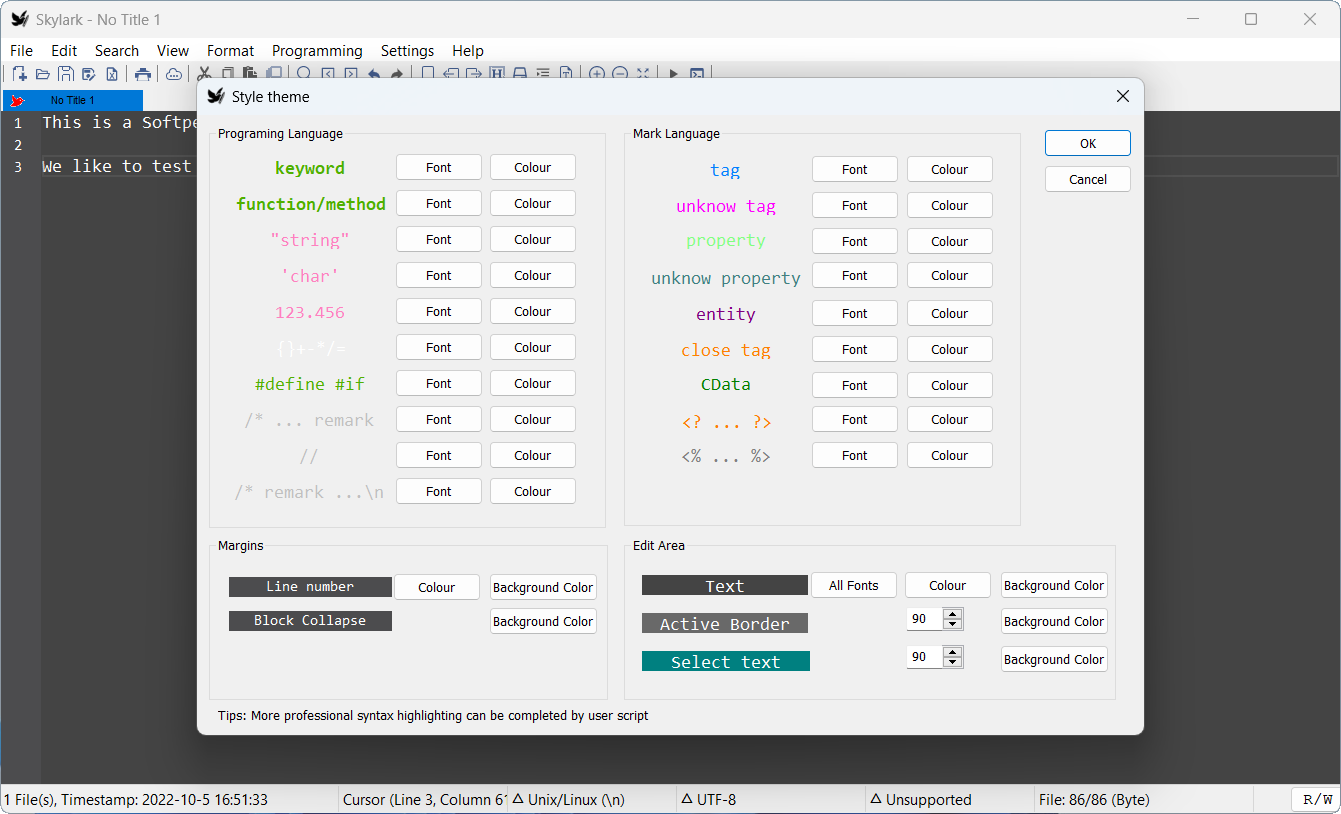This screenshot has width=1341, height=814.
Task: Click the Font button for entity
Action: pyautogui.click(x=855, y=313)
